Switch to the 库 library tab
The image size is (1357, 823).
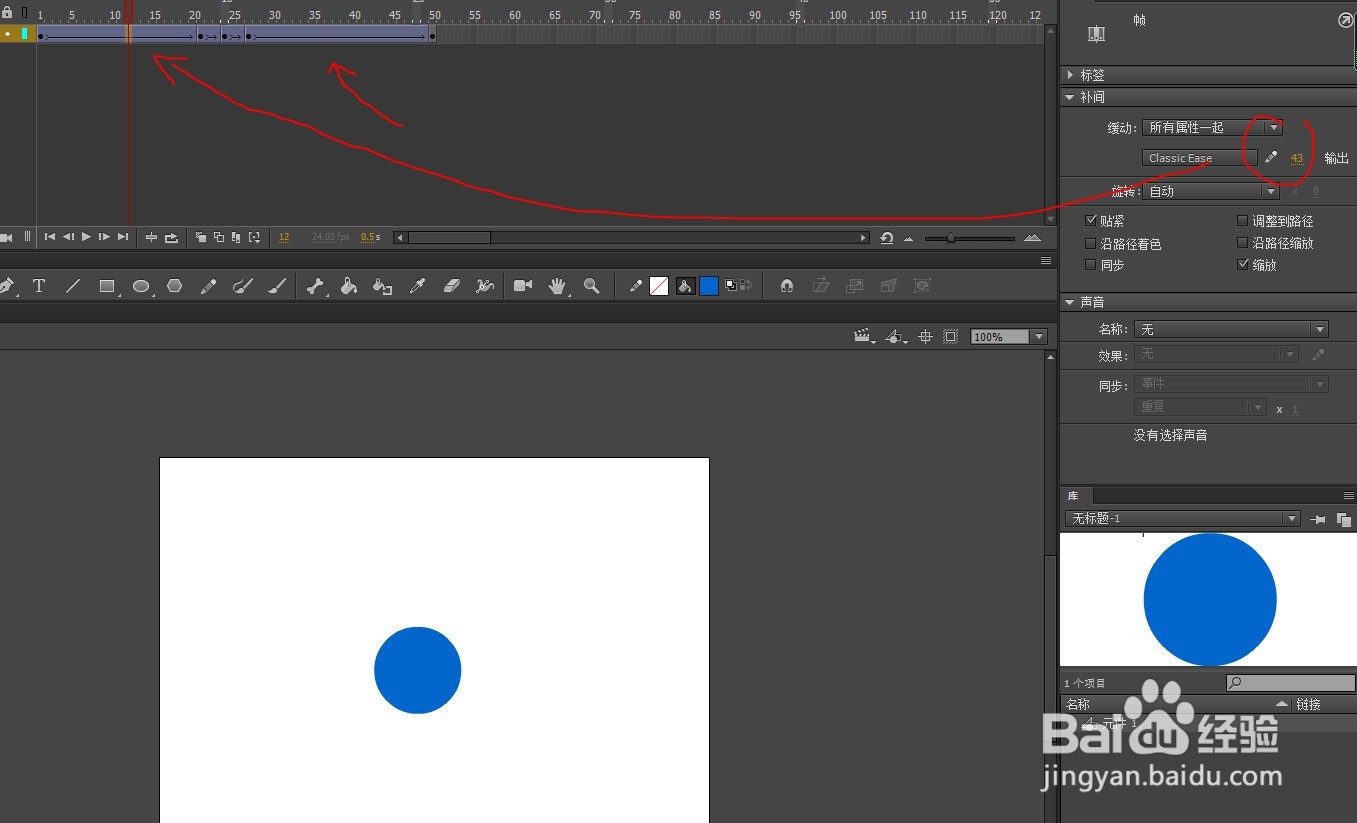click(x=1073, y=496)
